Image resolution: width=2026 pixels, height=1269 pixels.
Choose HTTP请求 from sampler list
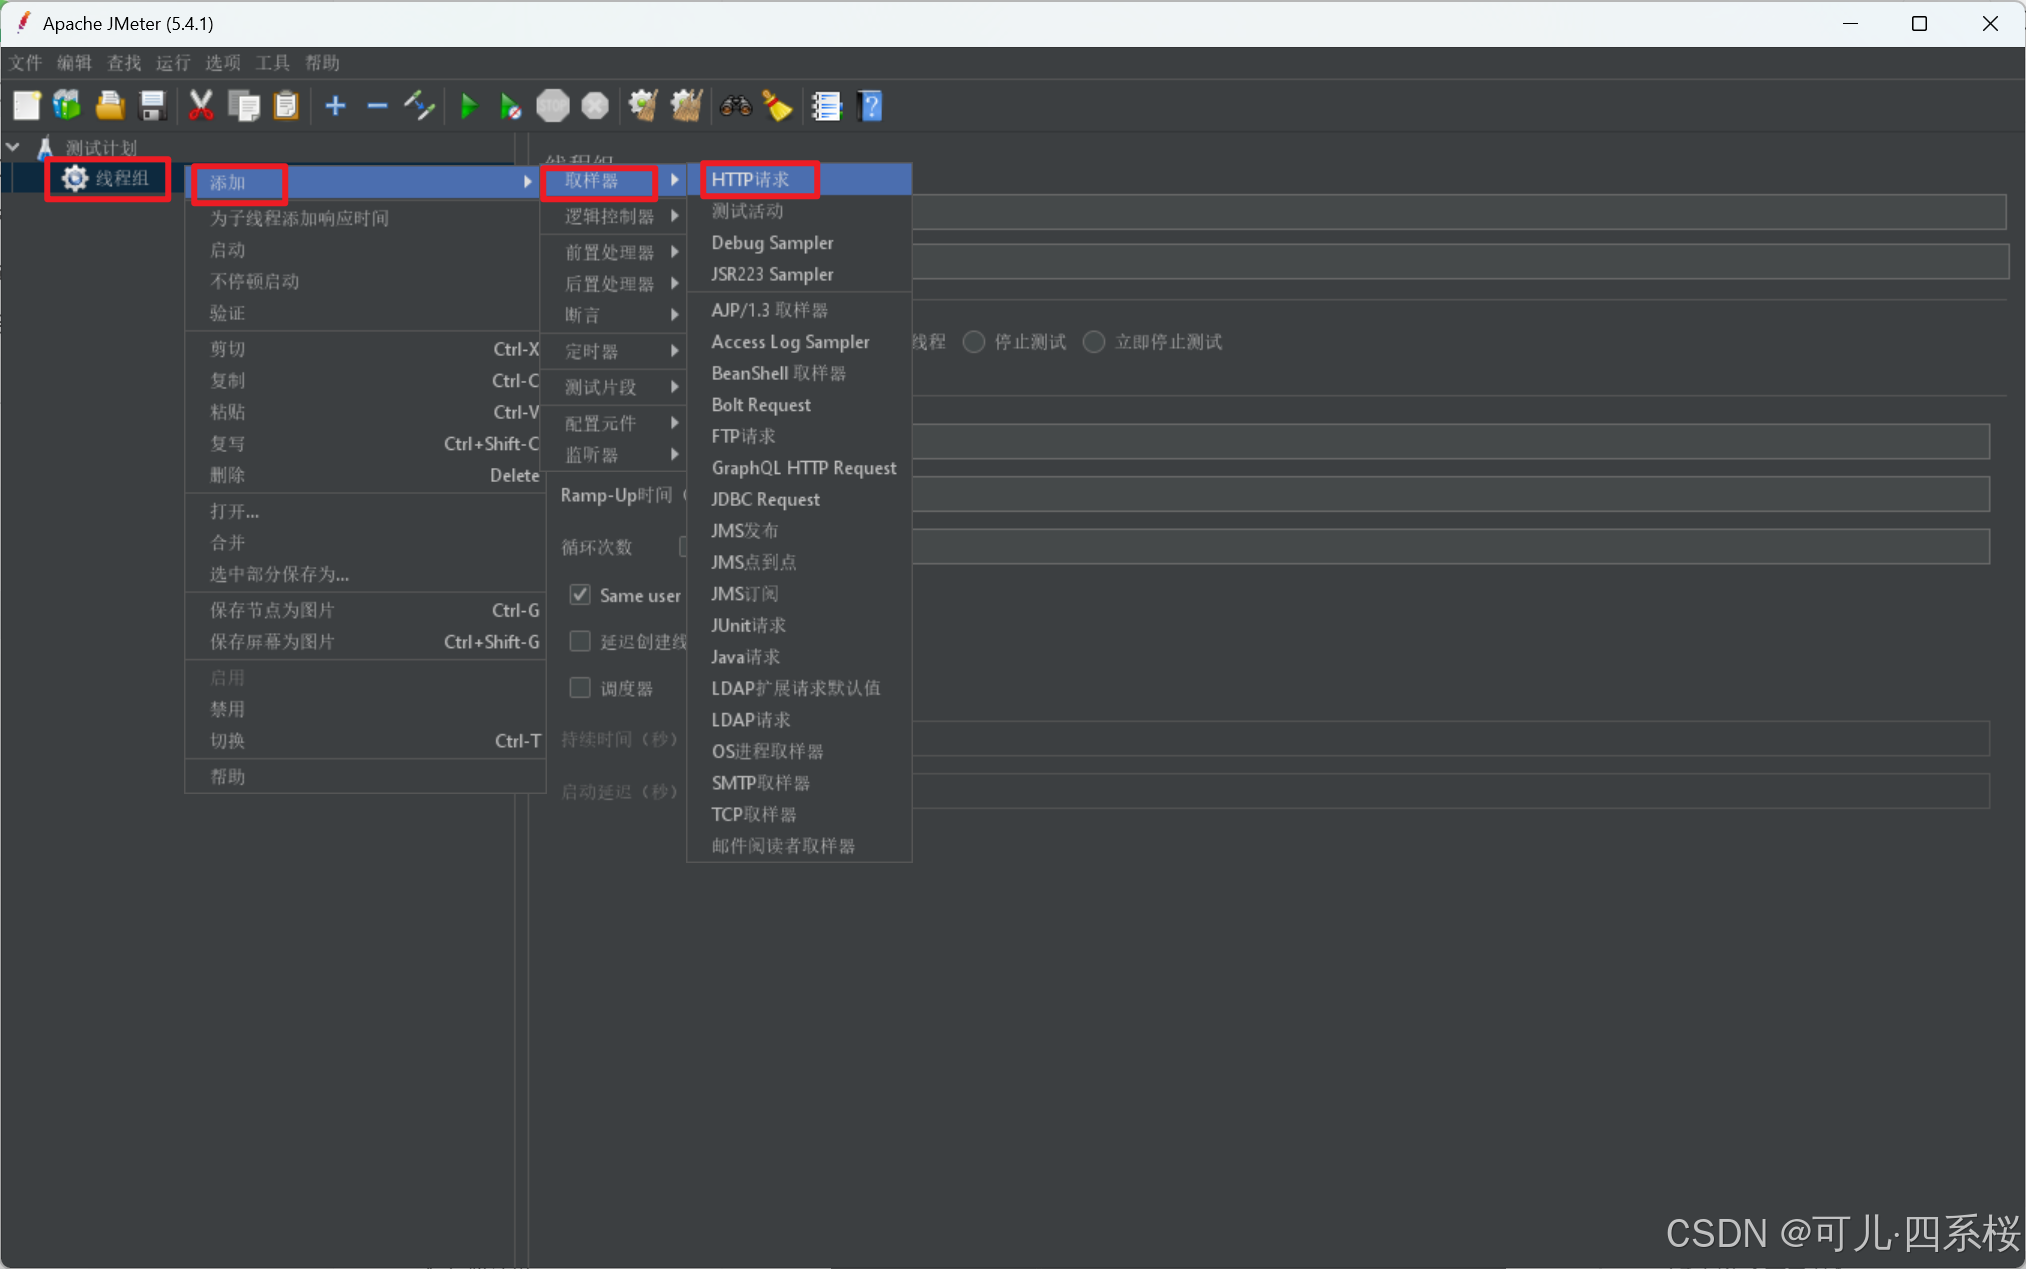coord(751,180)
